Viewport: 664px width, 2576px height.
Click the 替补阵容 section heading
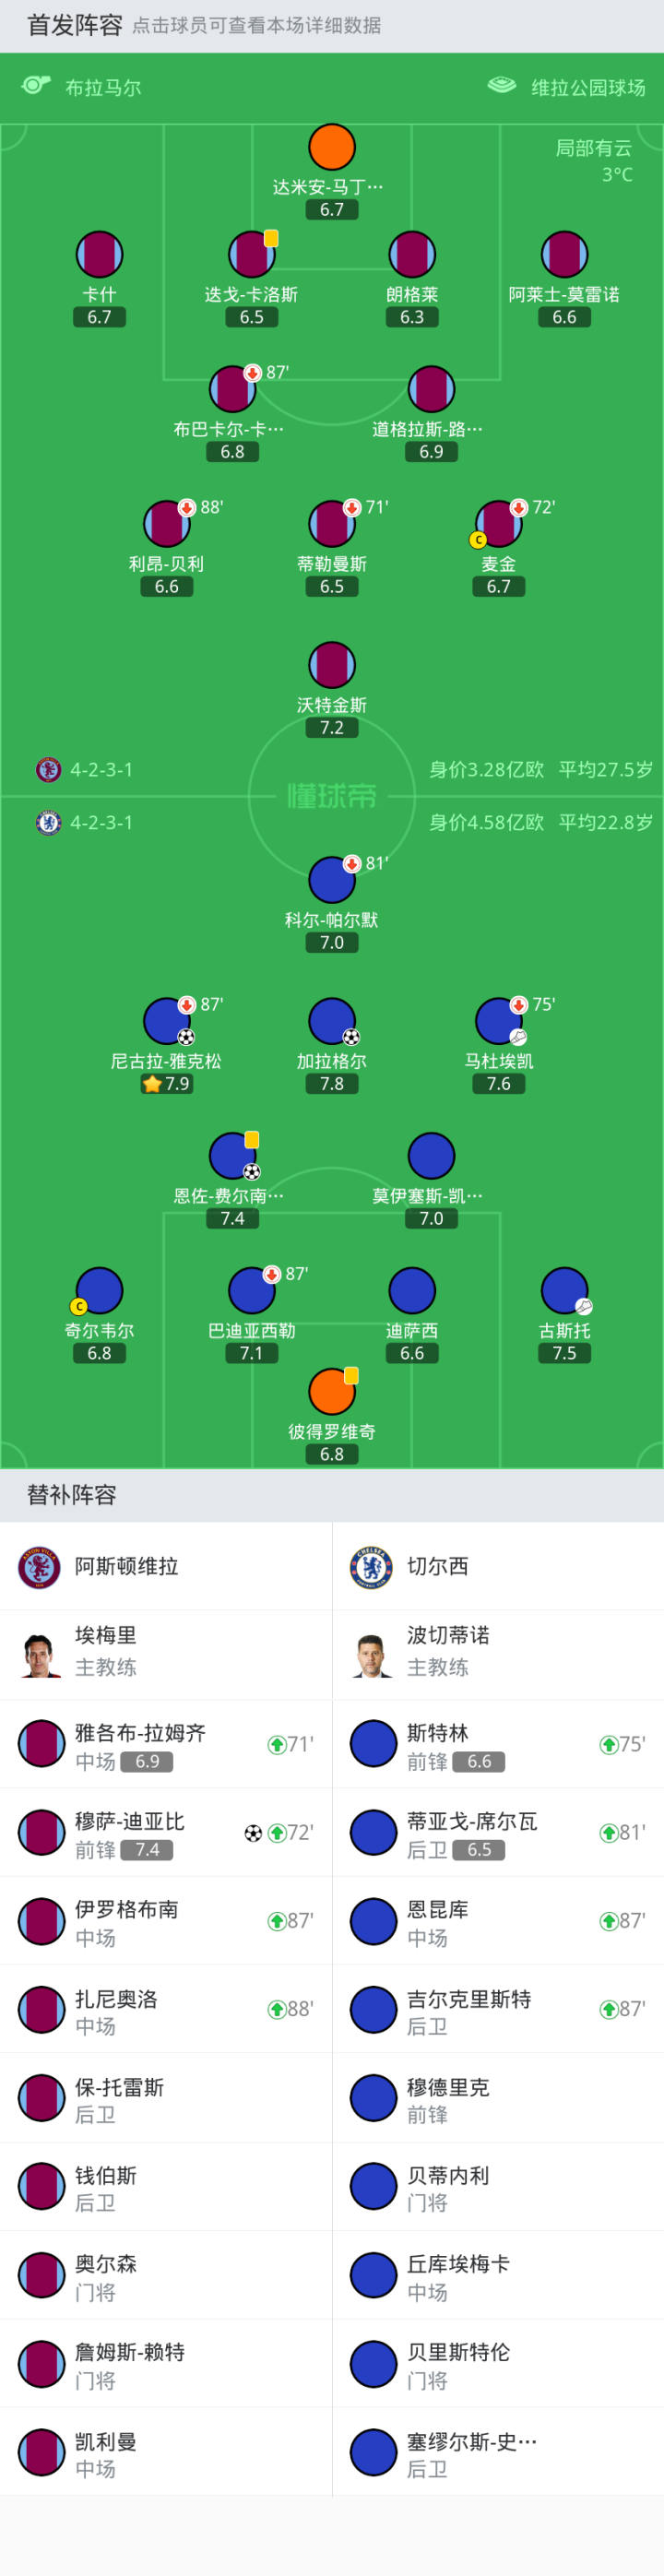pos(72,1495)
